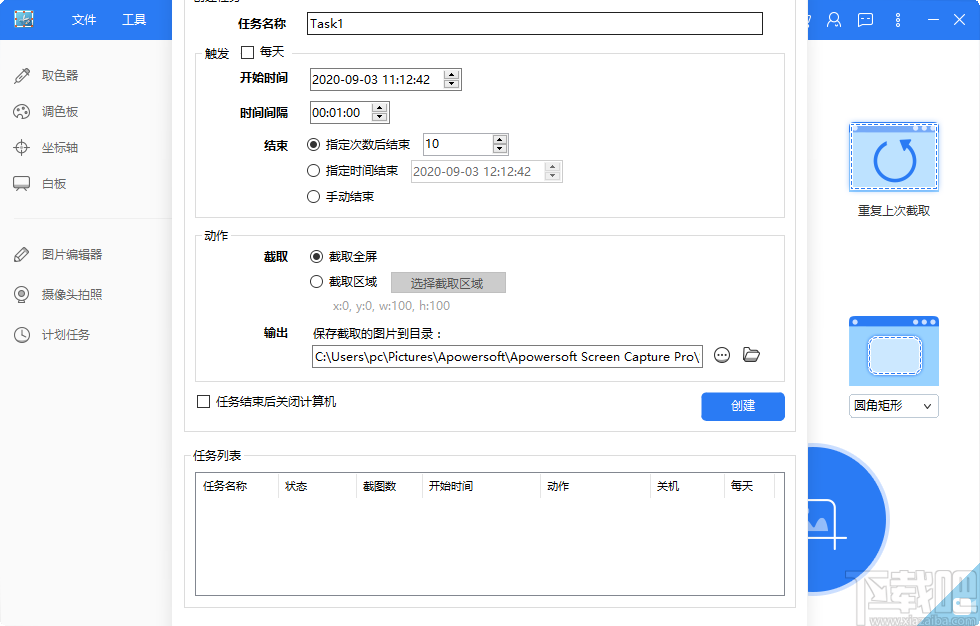Increase repeat count using the stepper up arrow
Screen dimensions: 980x626
coord(501,139)
